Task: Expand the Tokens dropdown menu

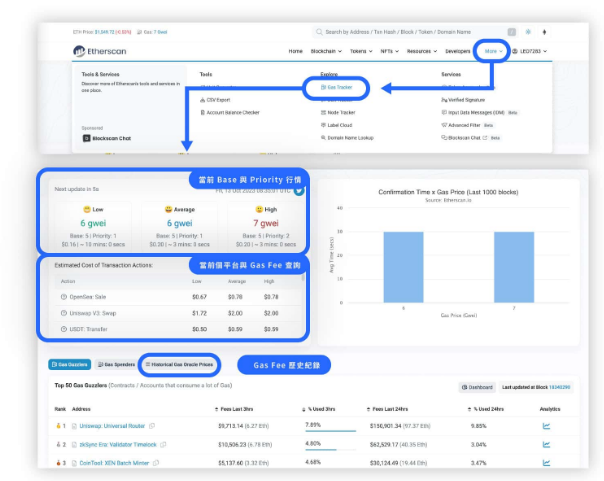Action: click(x=361, y=51)
